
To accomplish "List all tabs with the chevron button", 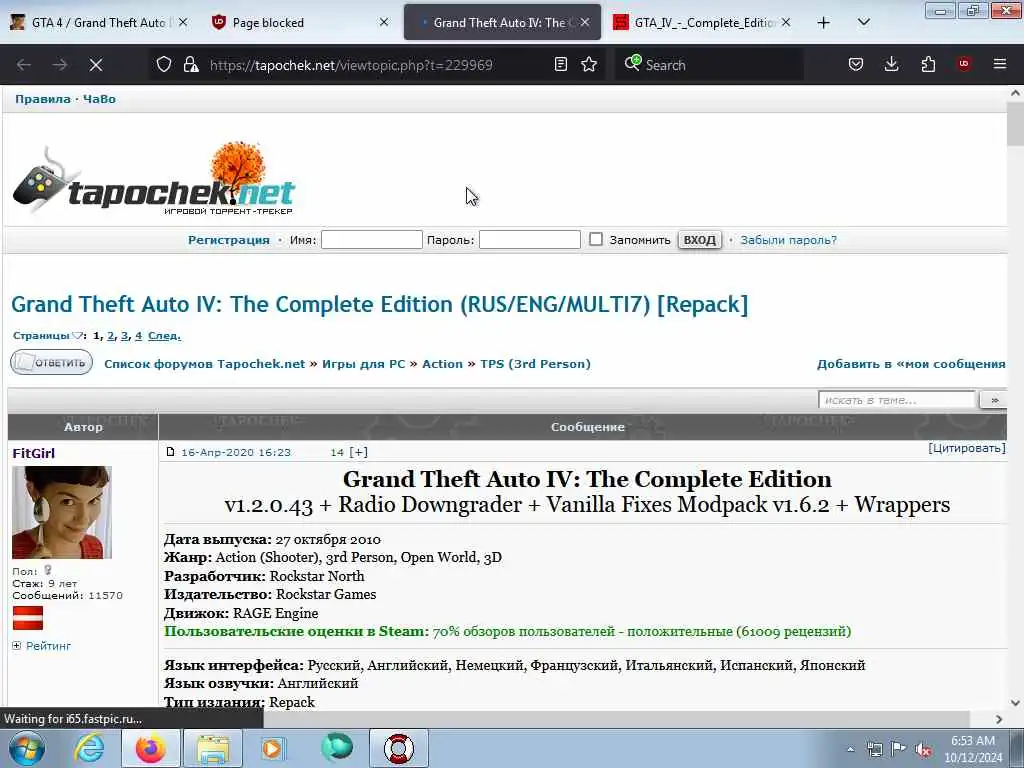I will 863,22.
